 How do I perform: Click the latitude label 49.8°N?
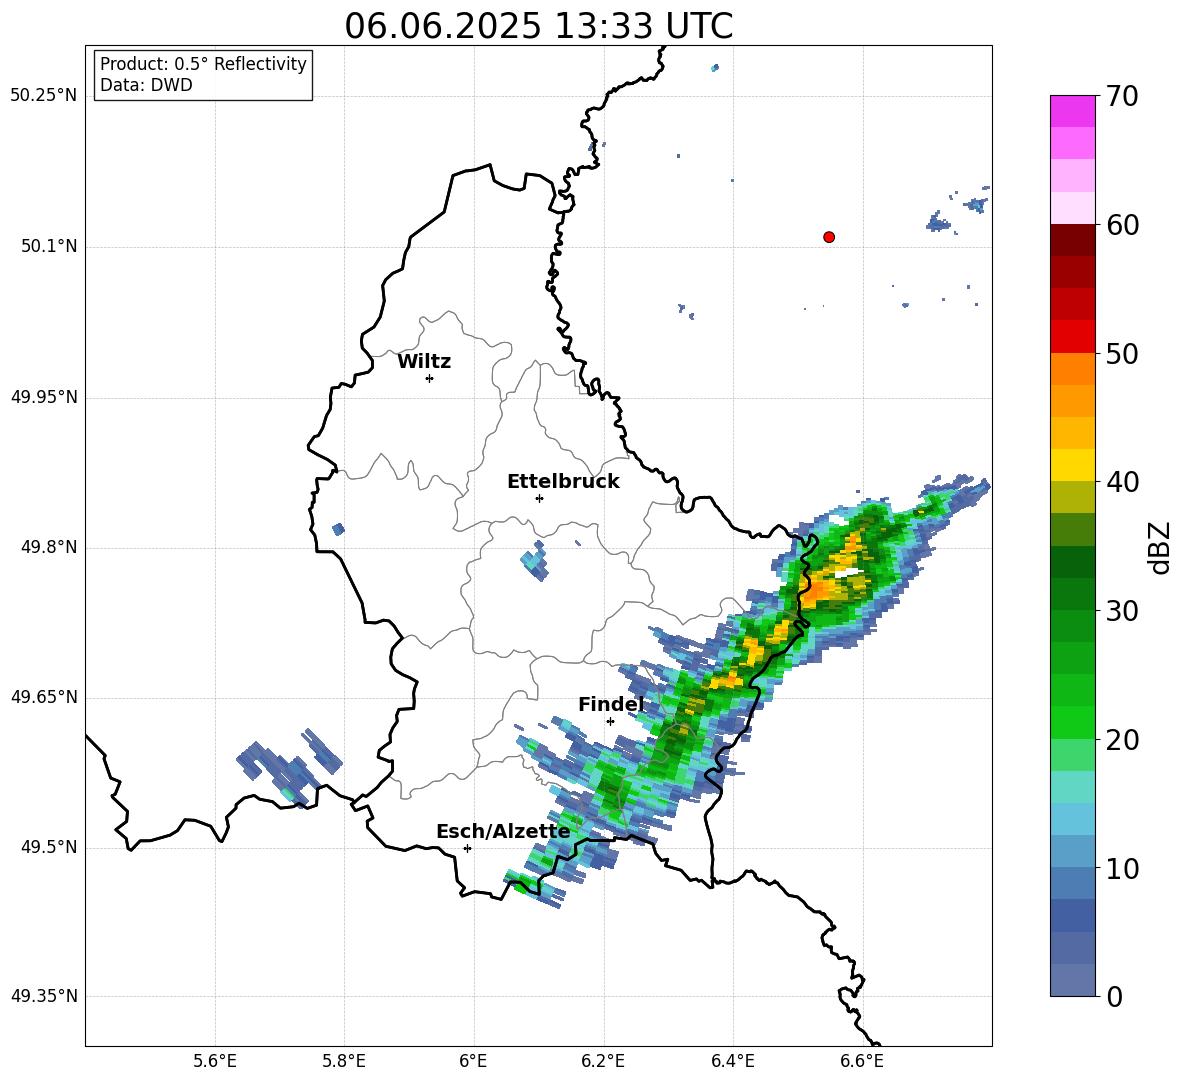(48, 547)
